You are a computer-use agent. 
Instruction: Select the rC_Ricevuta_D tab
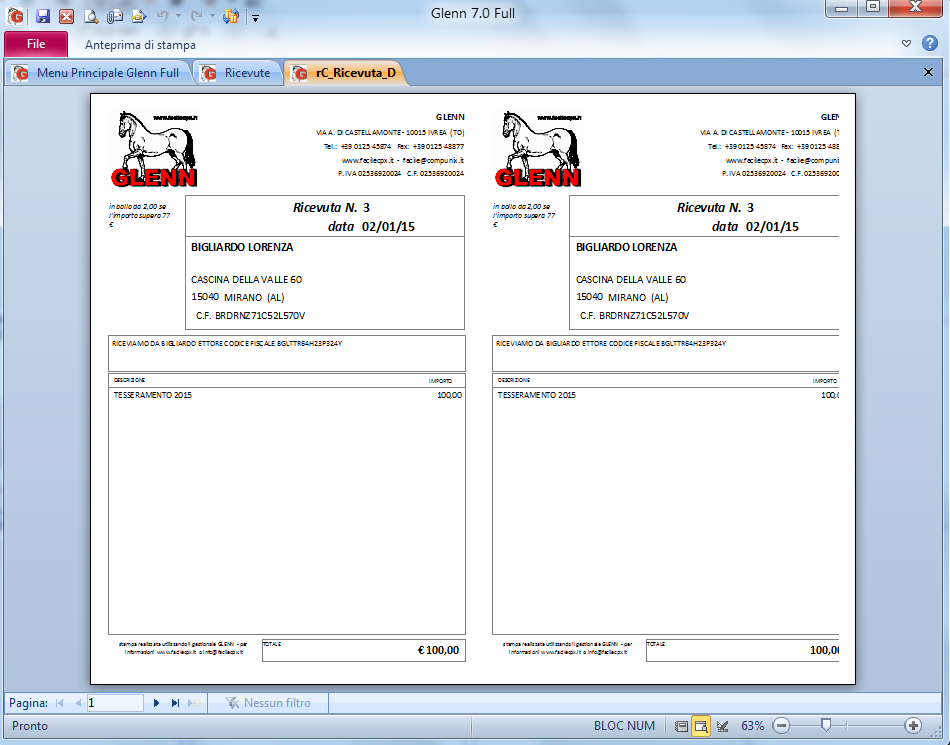tap(346, 73)
